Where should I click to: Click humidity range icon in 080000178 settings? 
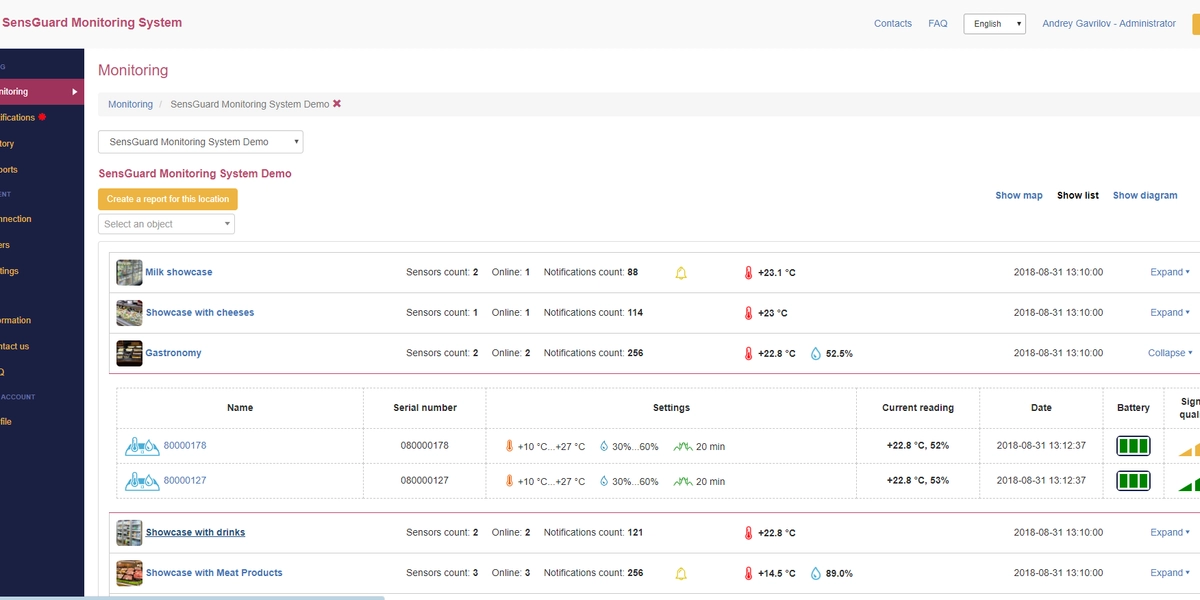coord(604,446)
